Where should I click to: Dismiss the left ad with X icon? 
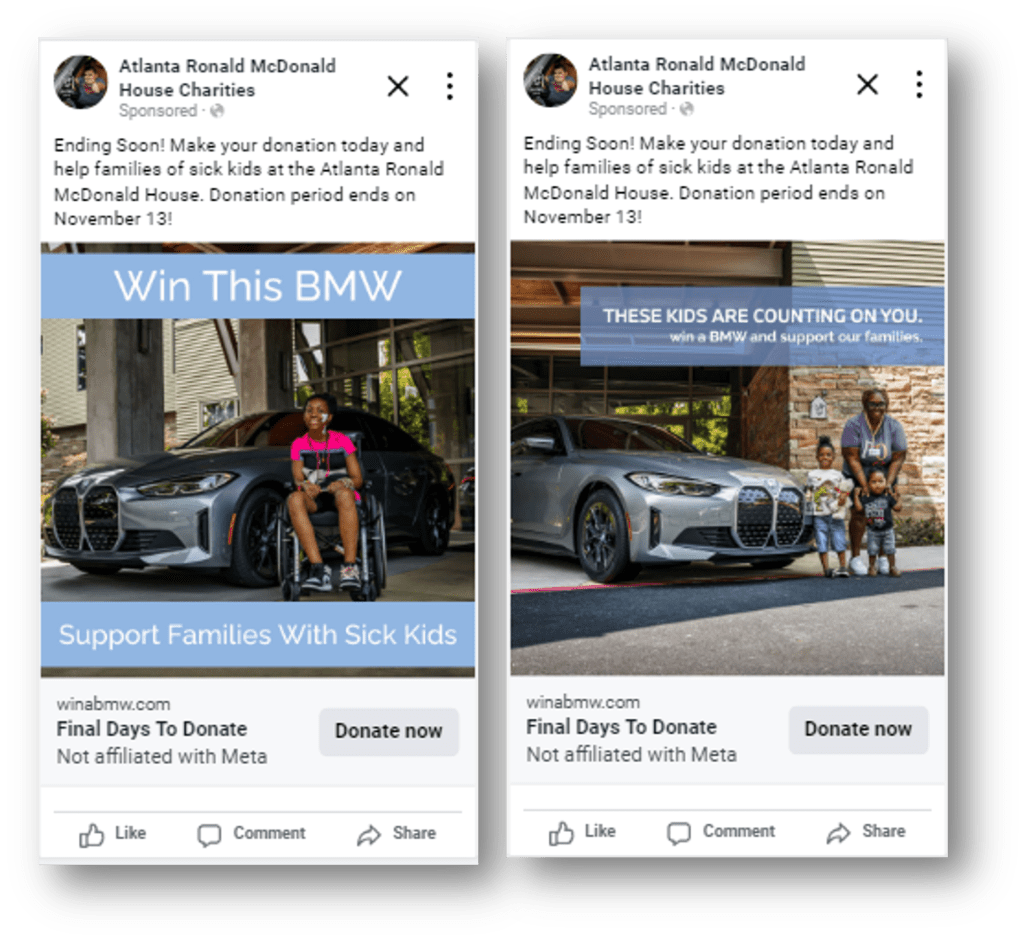click(x=398, y=86)
